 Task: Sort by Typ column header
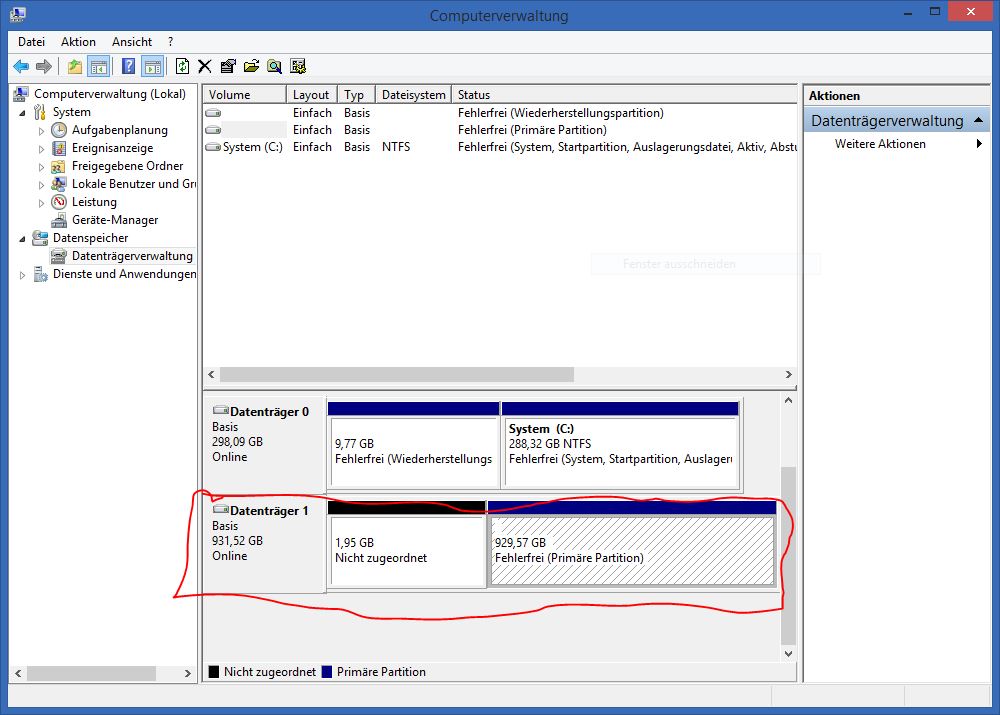point(356,94)
